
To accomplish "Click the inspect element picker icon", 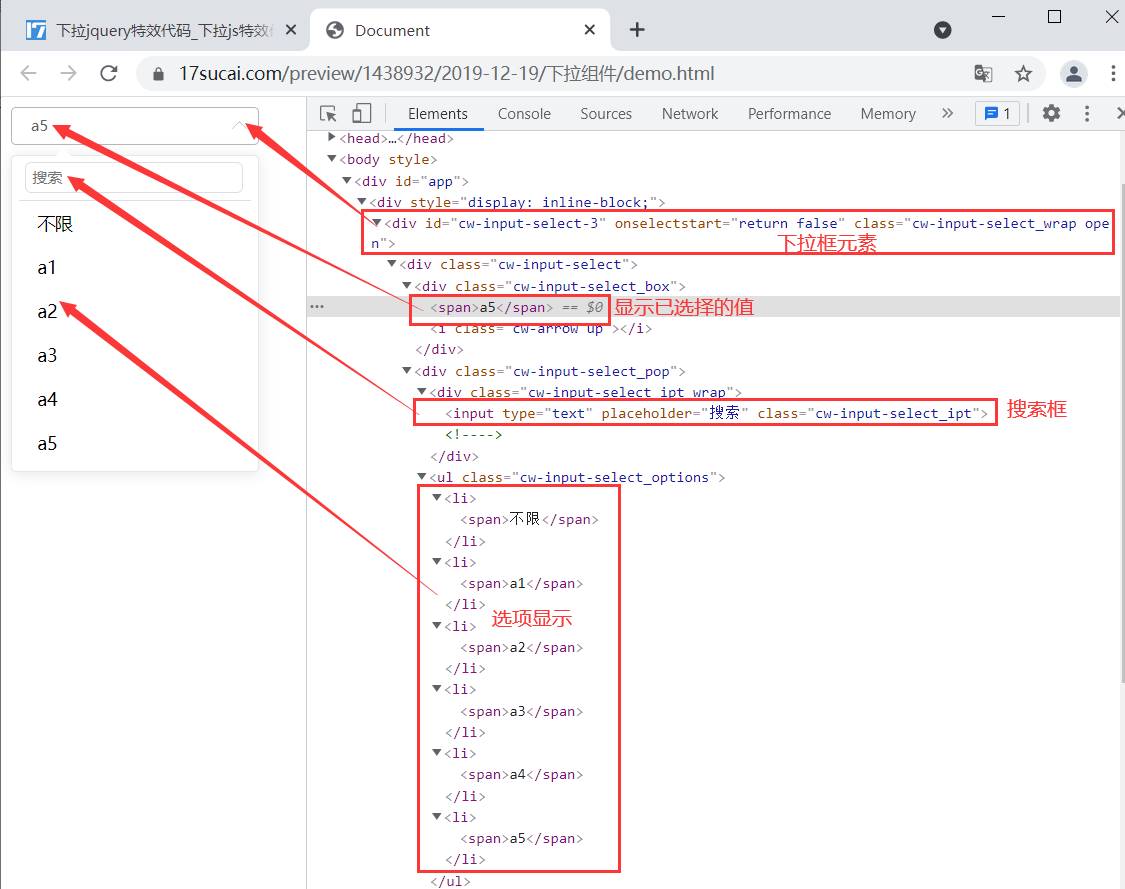I will 328,114.
